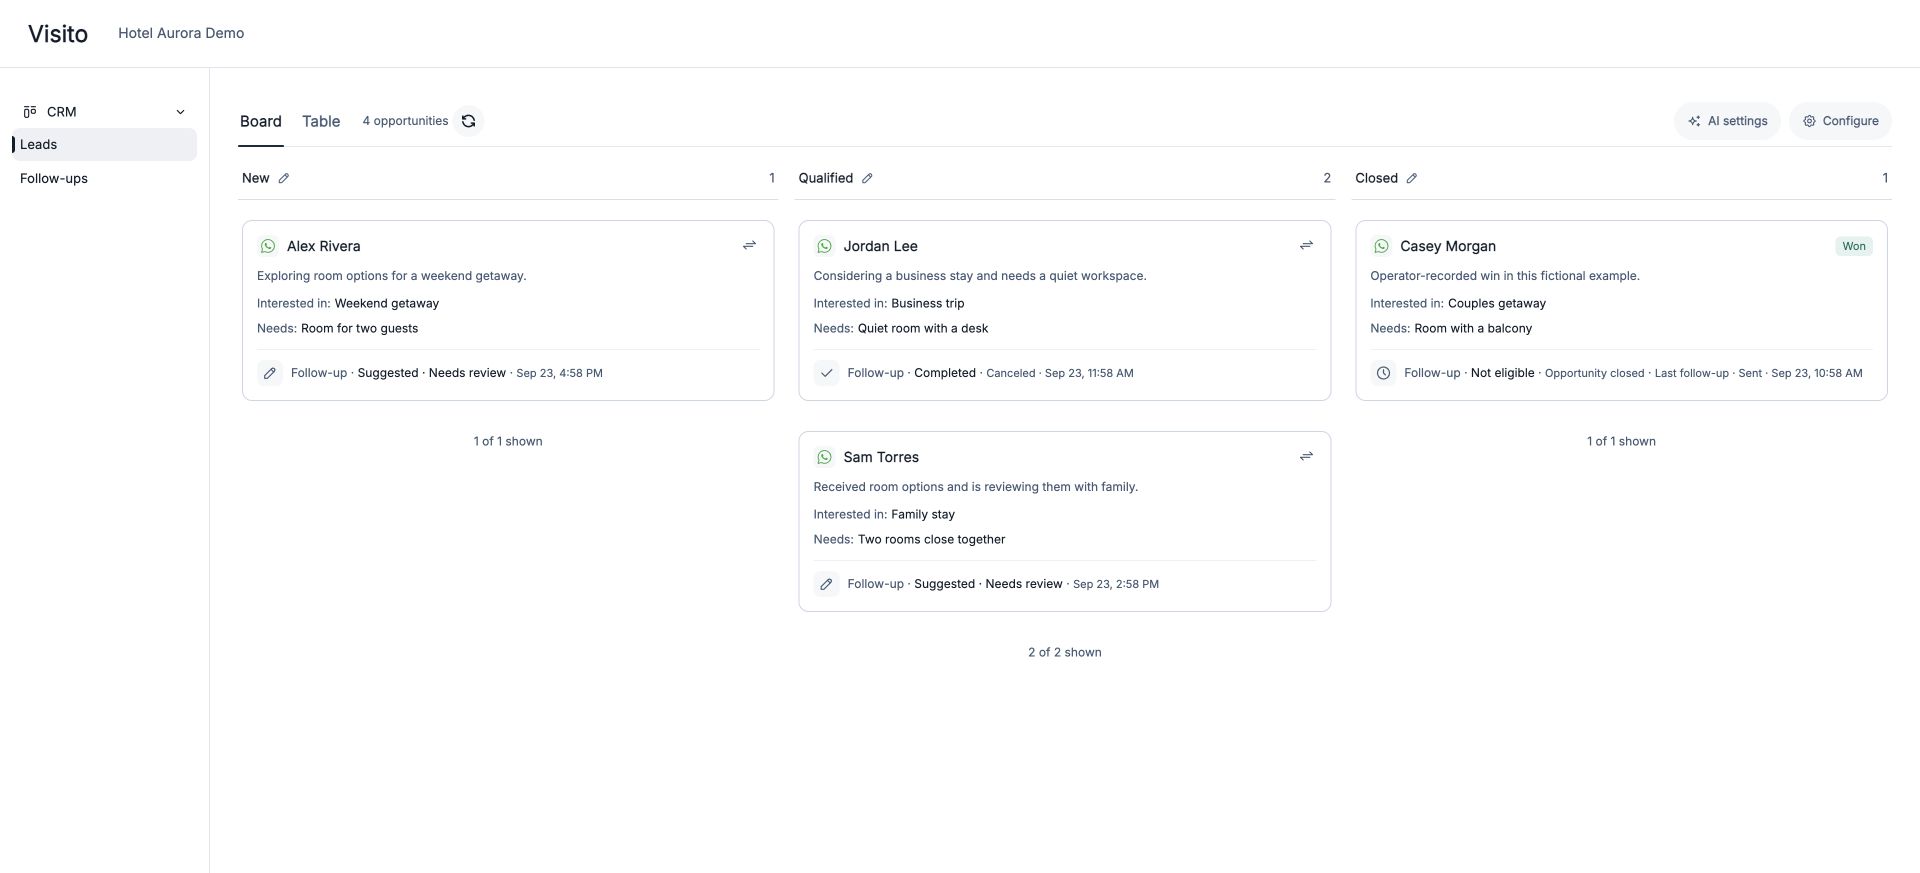Click 'Room for two guests' needs text

coord(360,328)
